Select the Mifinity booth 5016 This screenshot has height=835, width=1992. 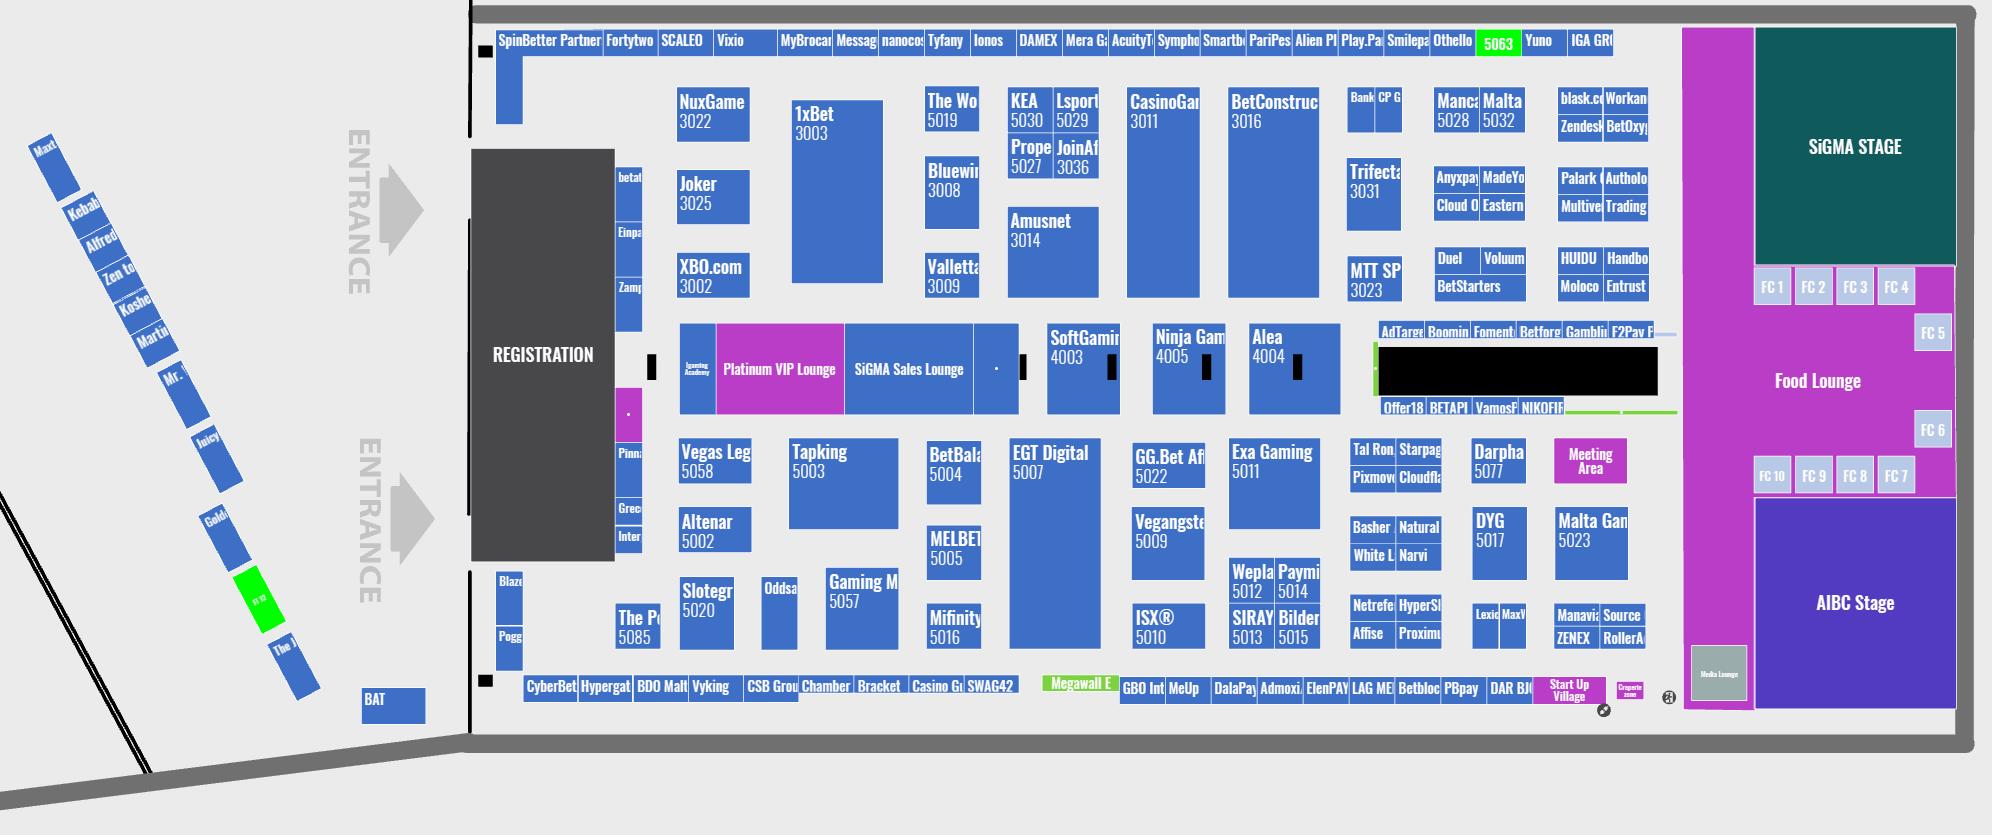(954, 626)
